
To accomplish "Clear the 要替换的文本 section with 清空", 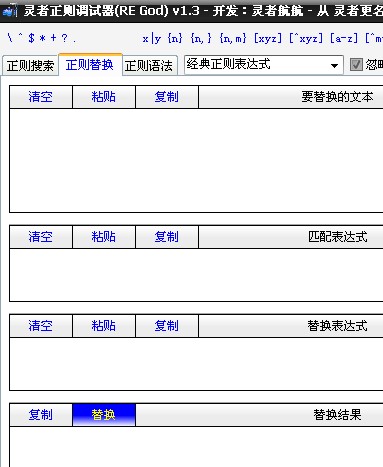I will 41,97.
